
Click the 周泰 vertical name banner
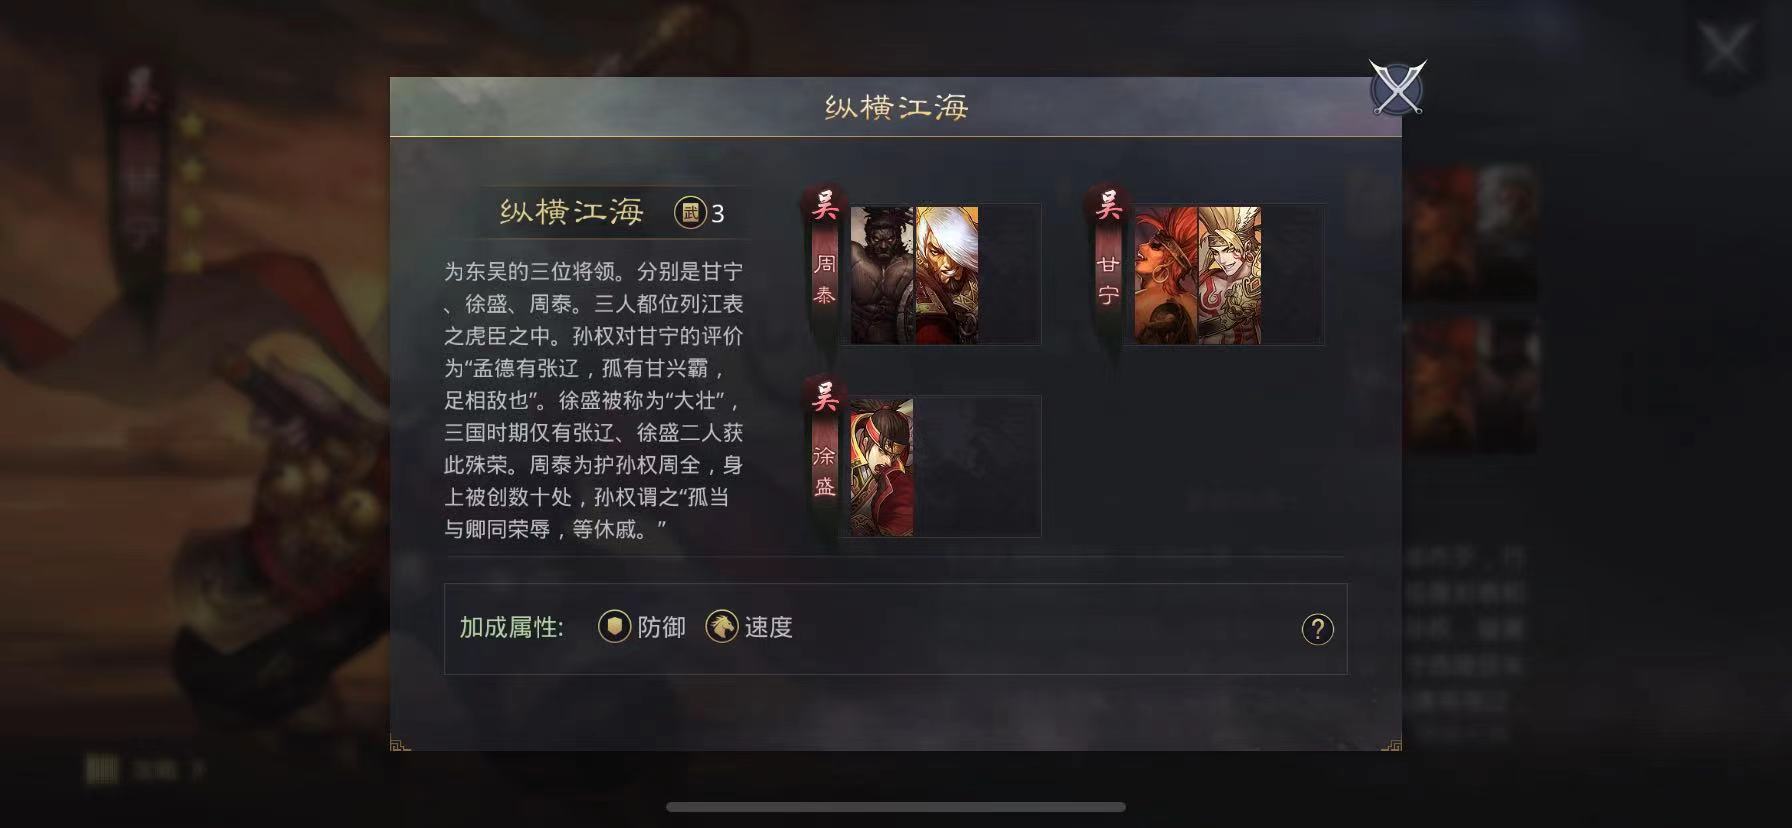tap(824, 280)
